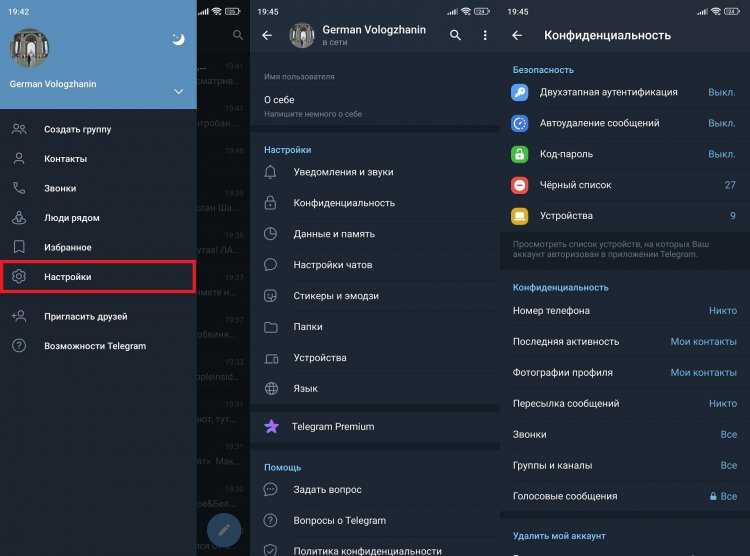Open search in settings header
This screenshot has height=556, width=750.
coord(455,35)
